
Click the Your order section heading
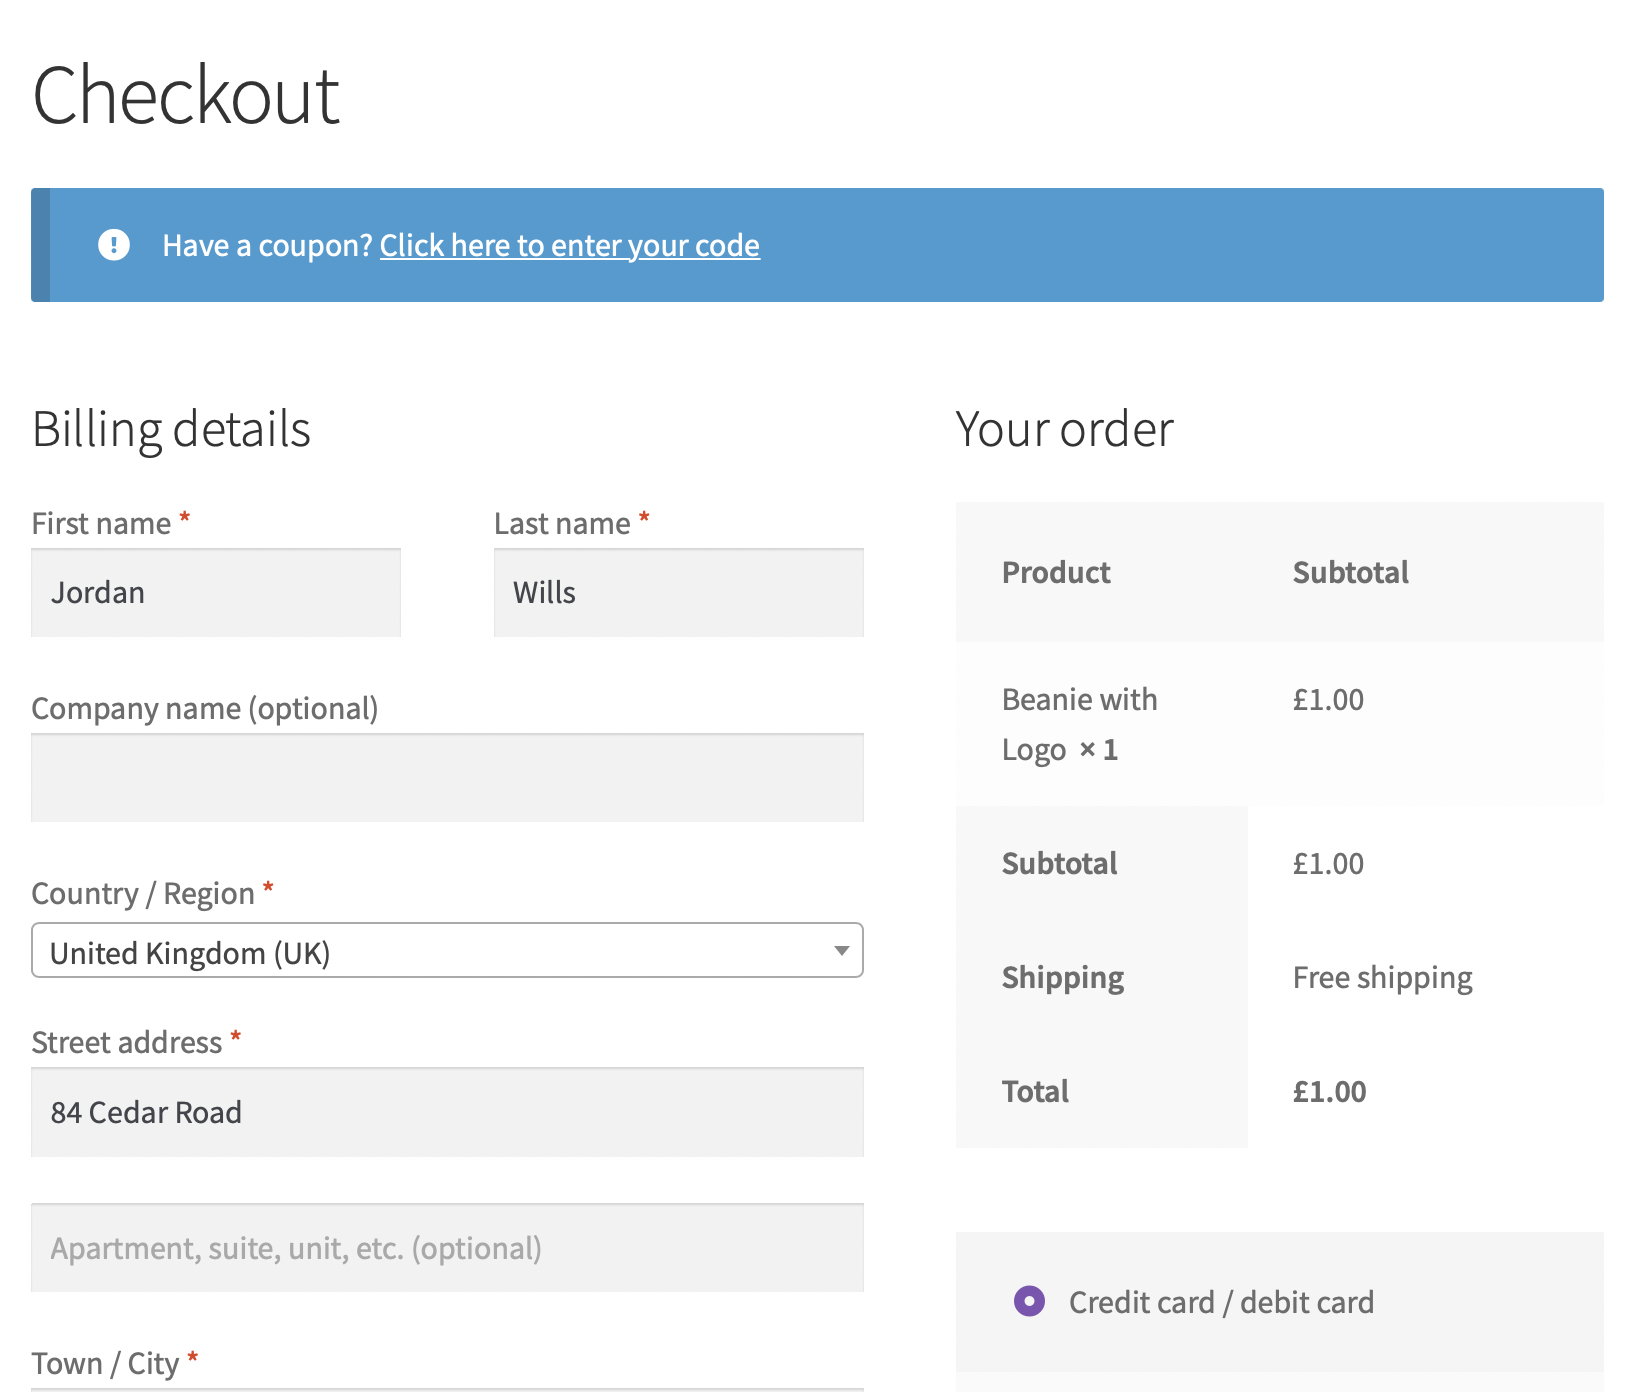pos(1064,430)
